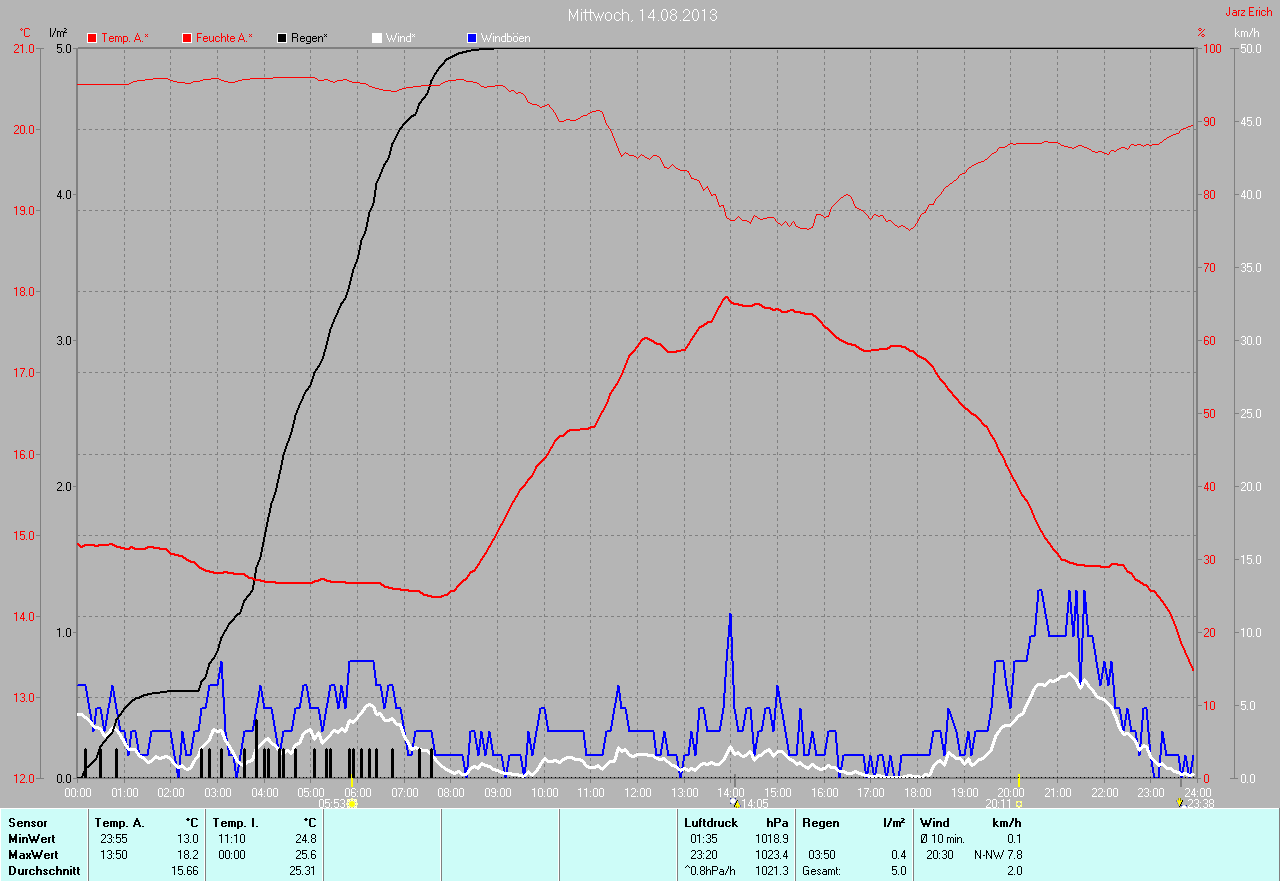Click the Sensor header in the table
The width and height of the screenshot is (1280, 881).
(x=27, y=823)
